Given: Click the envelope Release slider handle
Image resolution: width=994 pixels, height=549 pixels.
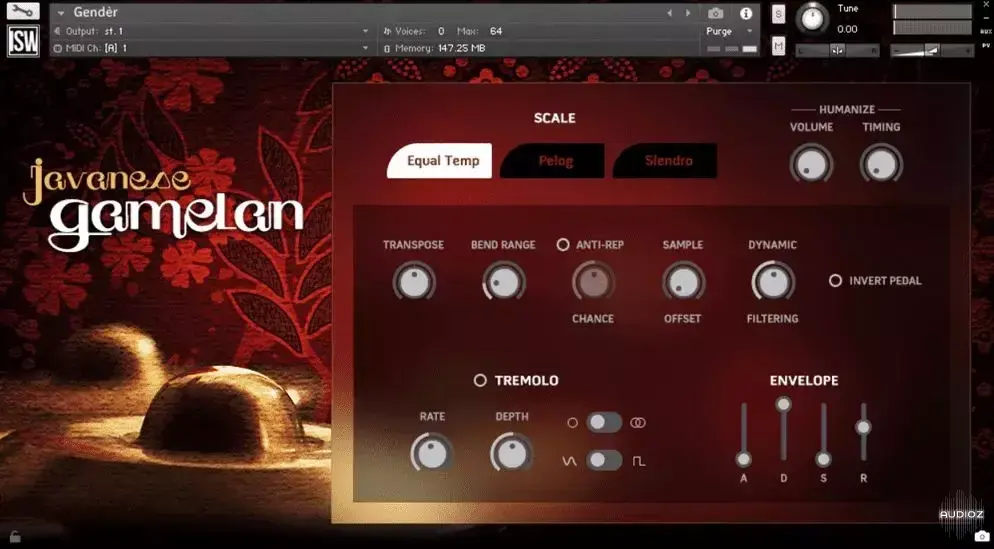Looking at the screenshot, I should [x=863, y=427].
